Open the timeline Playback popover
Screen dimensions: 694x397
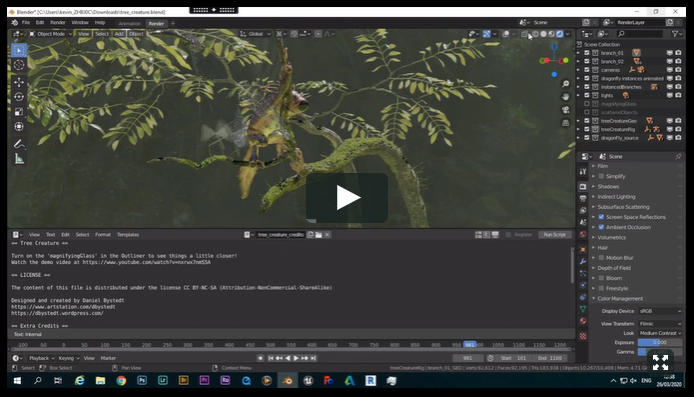(41, 358)
